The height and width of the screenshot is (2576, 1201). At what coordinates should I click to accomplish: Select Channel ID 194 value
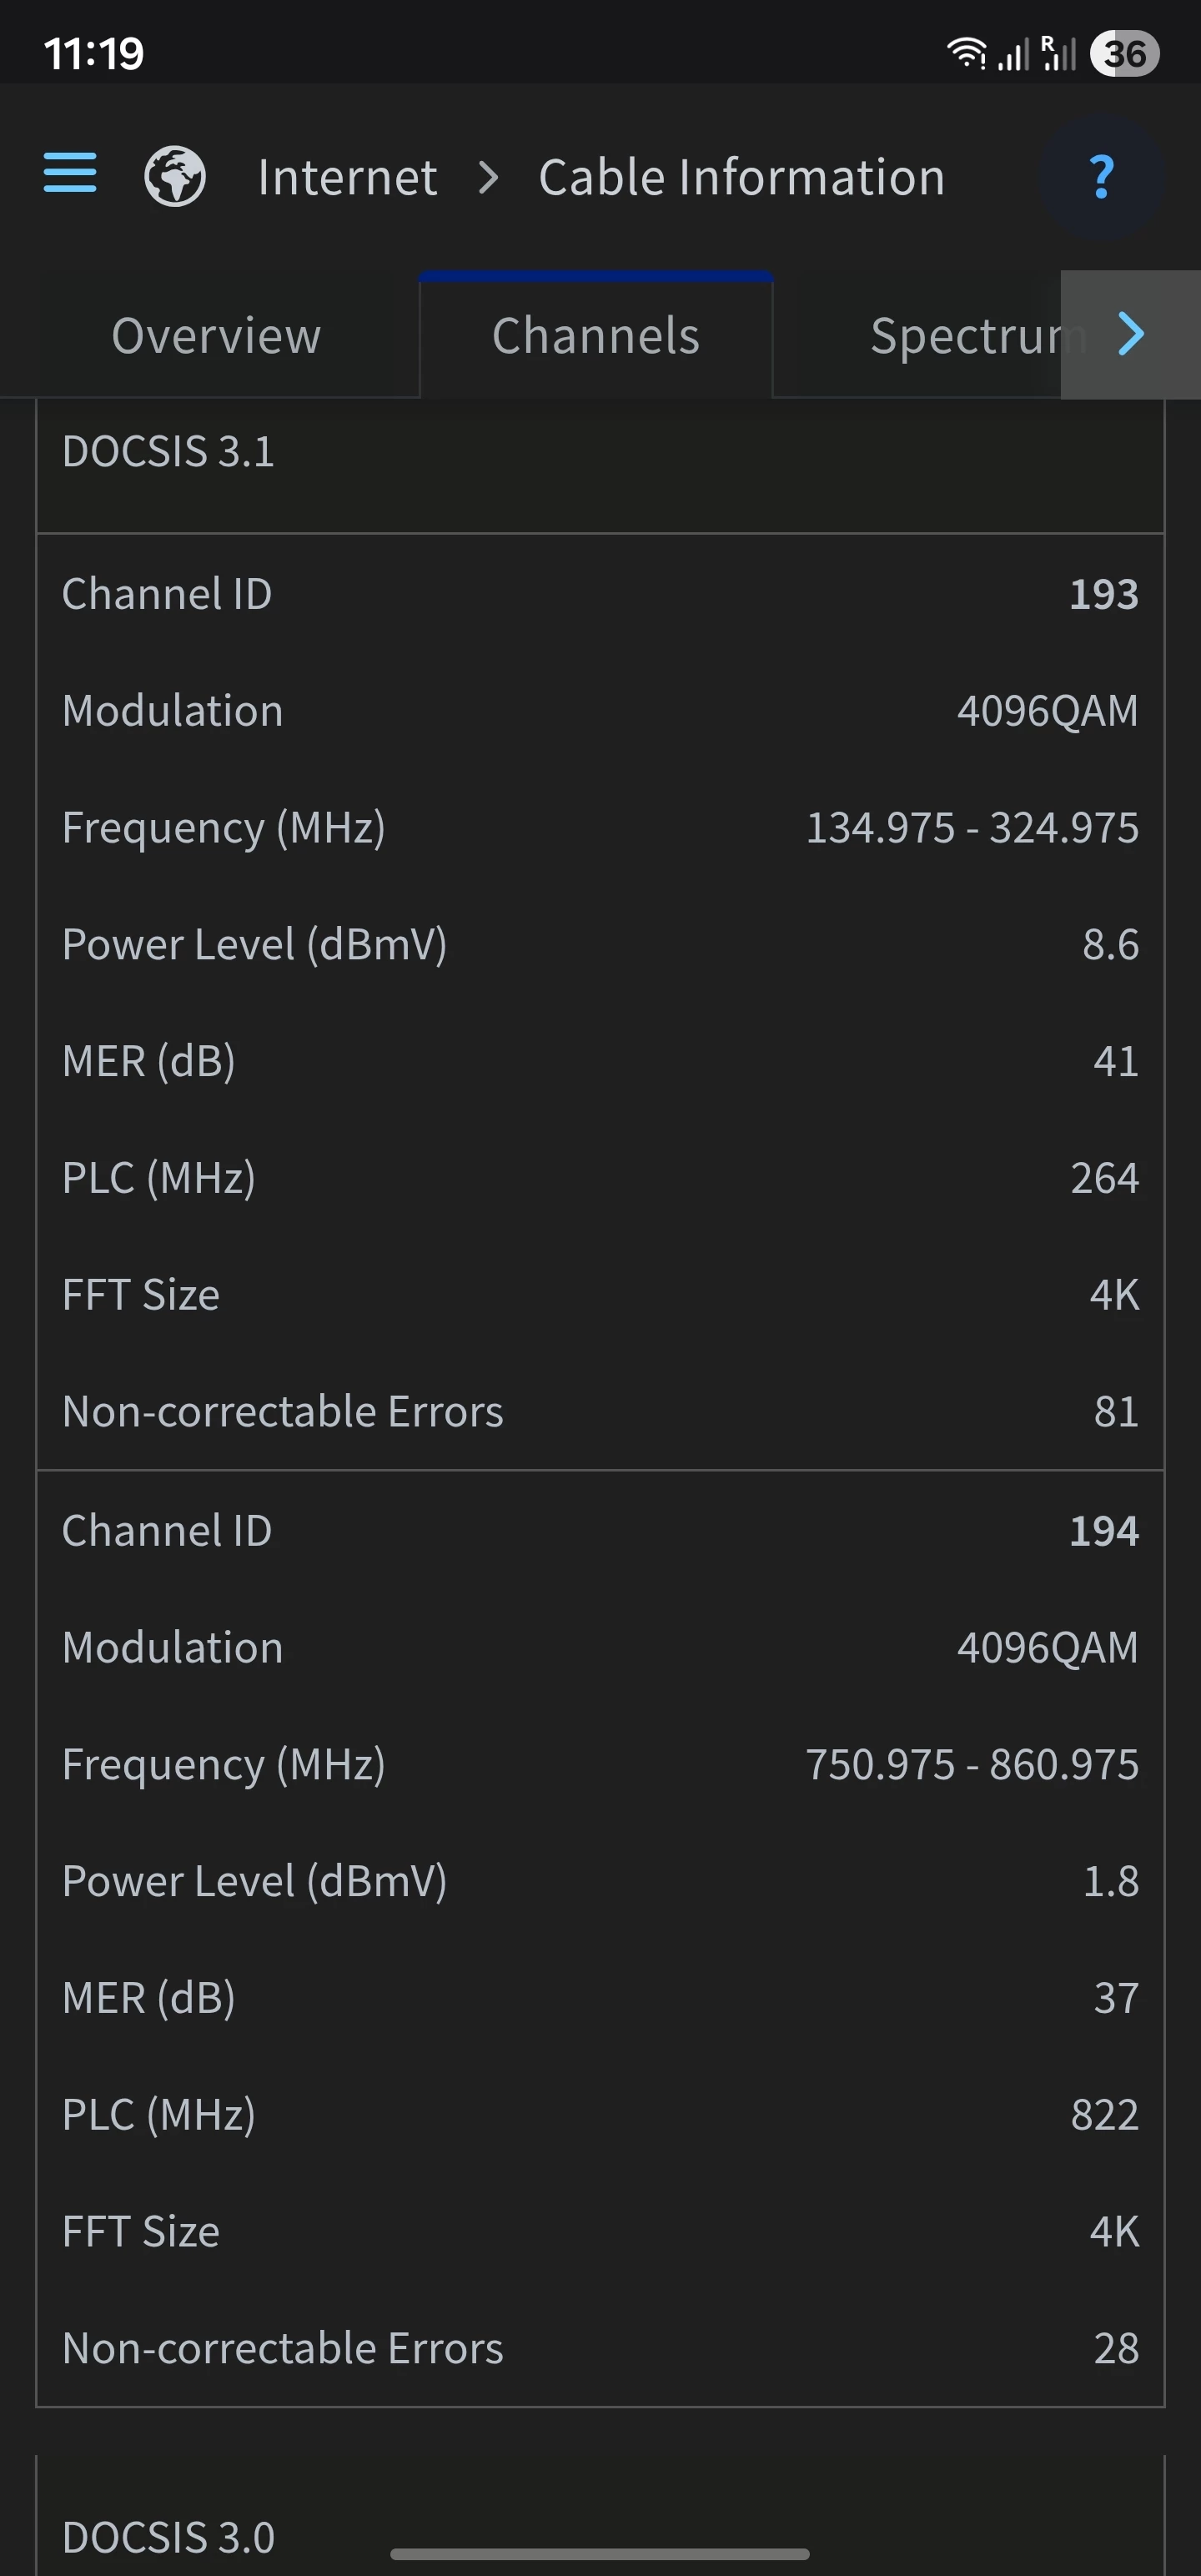pos(1103,1531)
